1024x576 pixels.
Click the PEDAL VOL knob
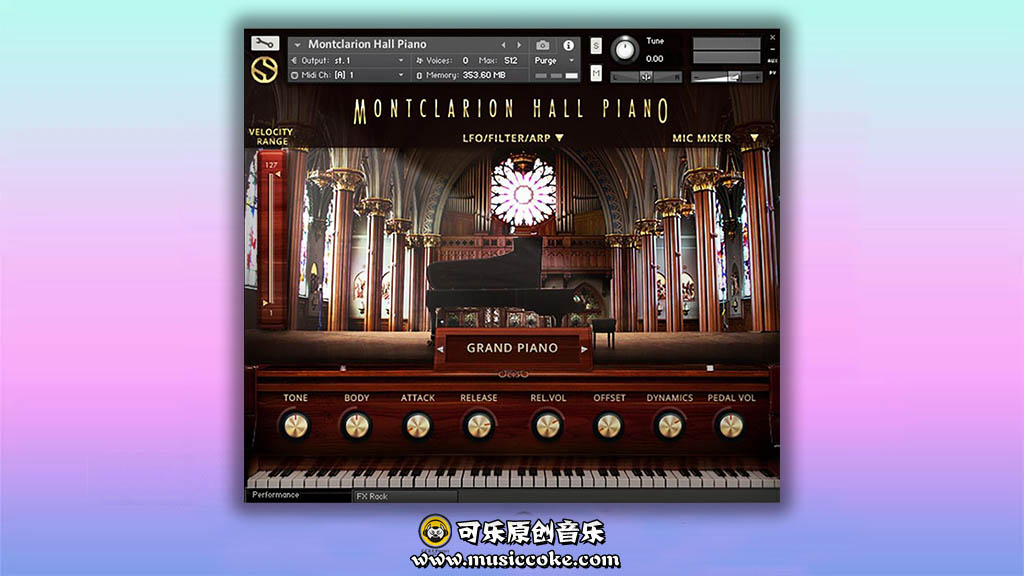tap(731, 426)
